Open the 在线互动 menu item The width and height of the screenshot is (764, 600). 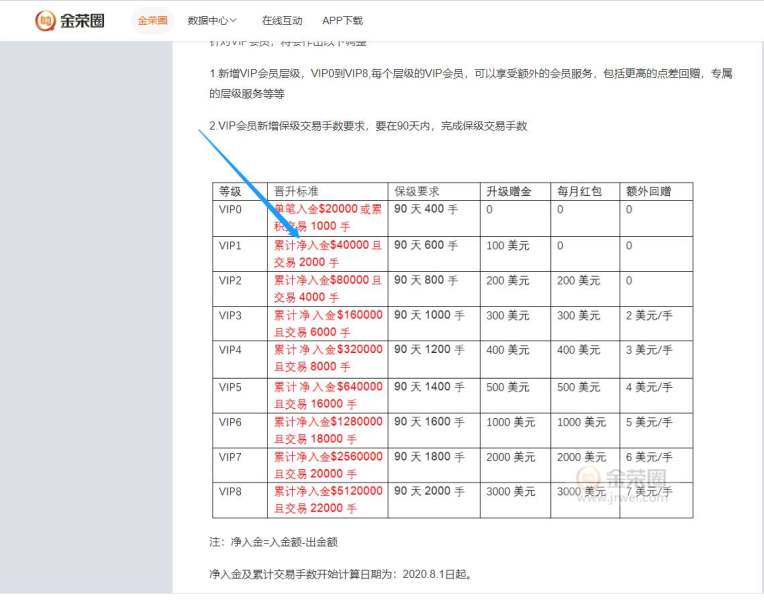pyautogui.click(x=282, y=20)
